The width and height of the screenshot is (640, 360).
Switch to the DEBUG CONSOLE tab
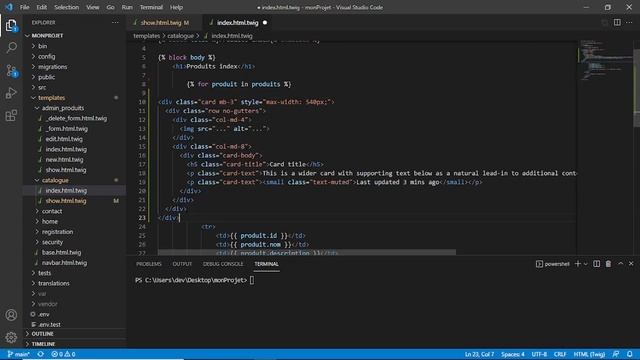223,264
